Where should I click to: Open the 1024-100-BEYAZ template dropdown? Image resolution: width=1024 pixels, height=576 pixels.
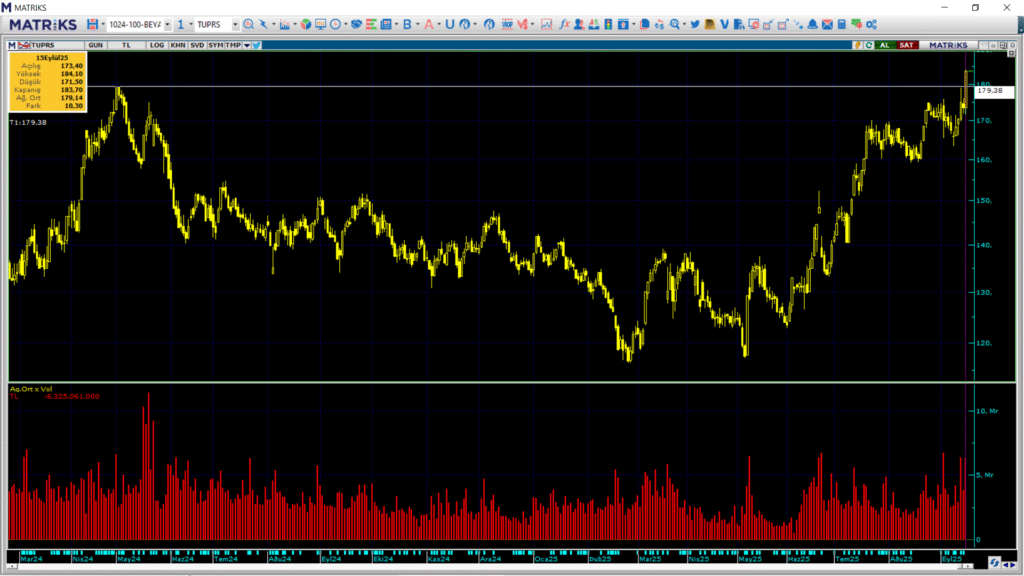pyautogui.click(x=166, y=24)
